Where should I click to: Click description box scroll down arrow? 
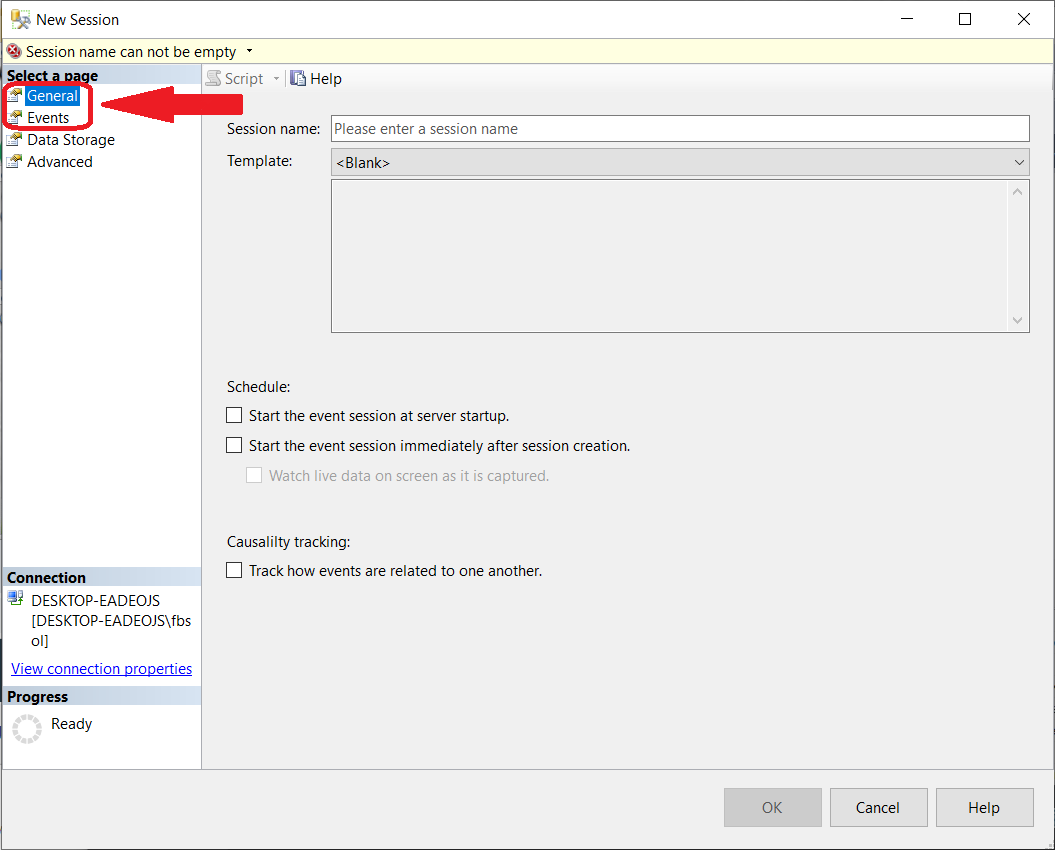tap(1017, 320)
